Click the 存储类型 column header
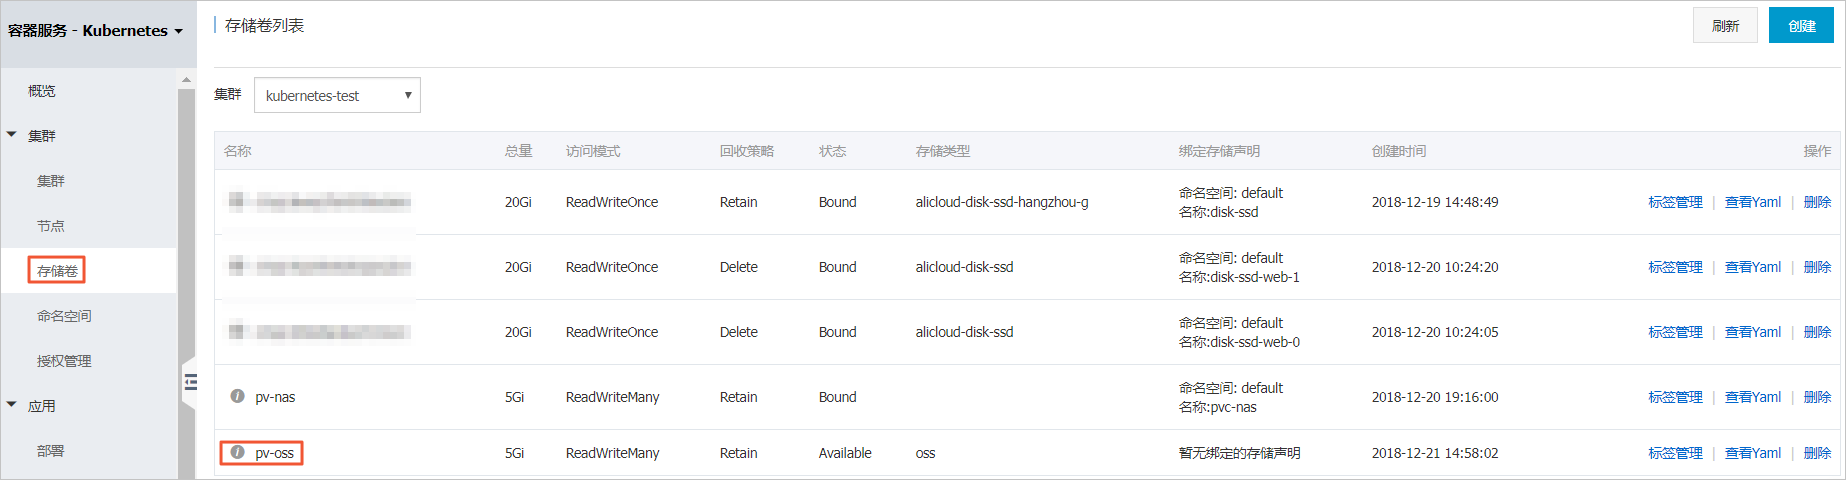This screenshot has height=480, width=1846. point(943,151)
